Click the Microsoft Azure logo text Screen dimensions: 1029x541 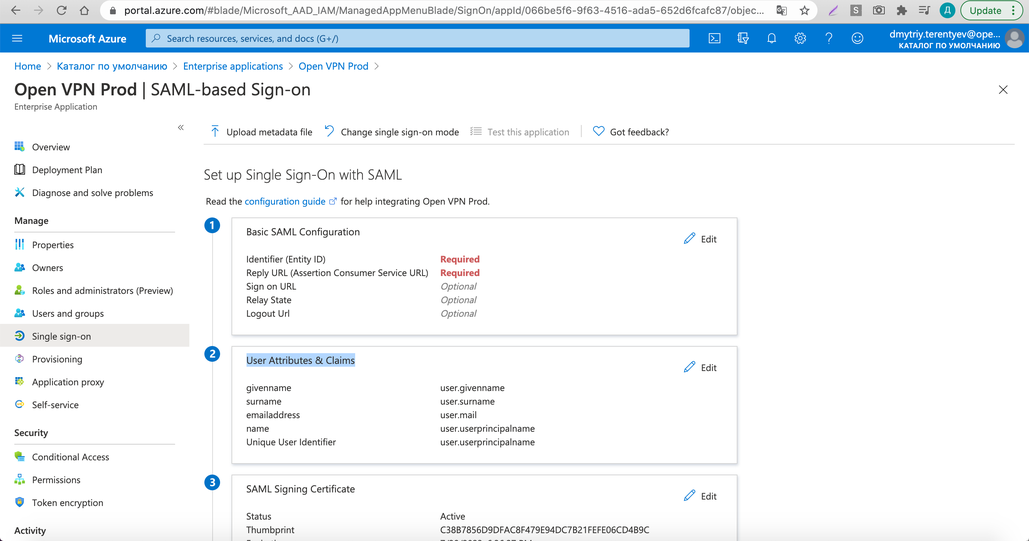(87, 39)
